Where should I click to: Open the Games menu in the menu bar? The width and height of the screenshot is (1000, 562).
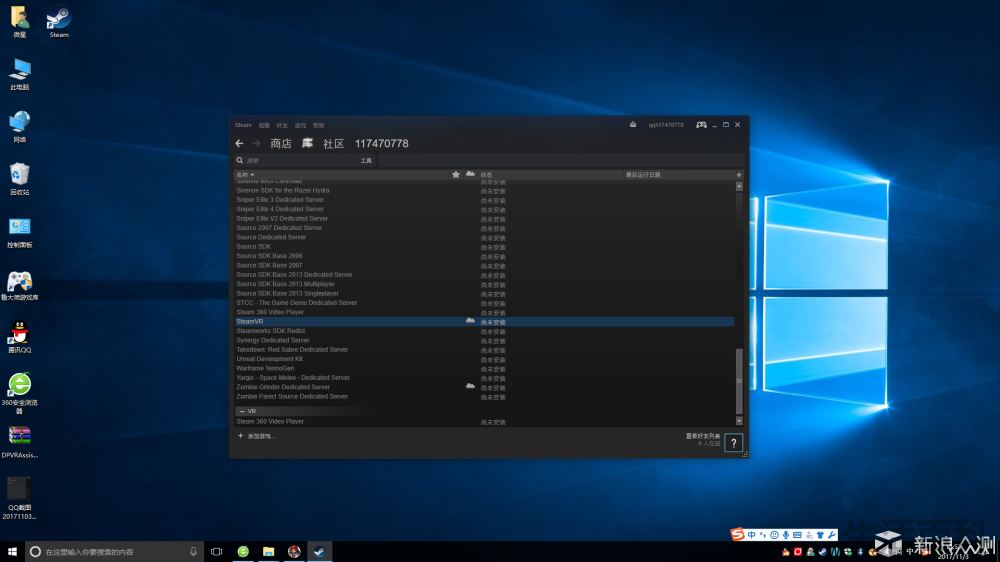[300, 125]
